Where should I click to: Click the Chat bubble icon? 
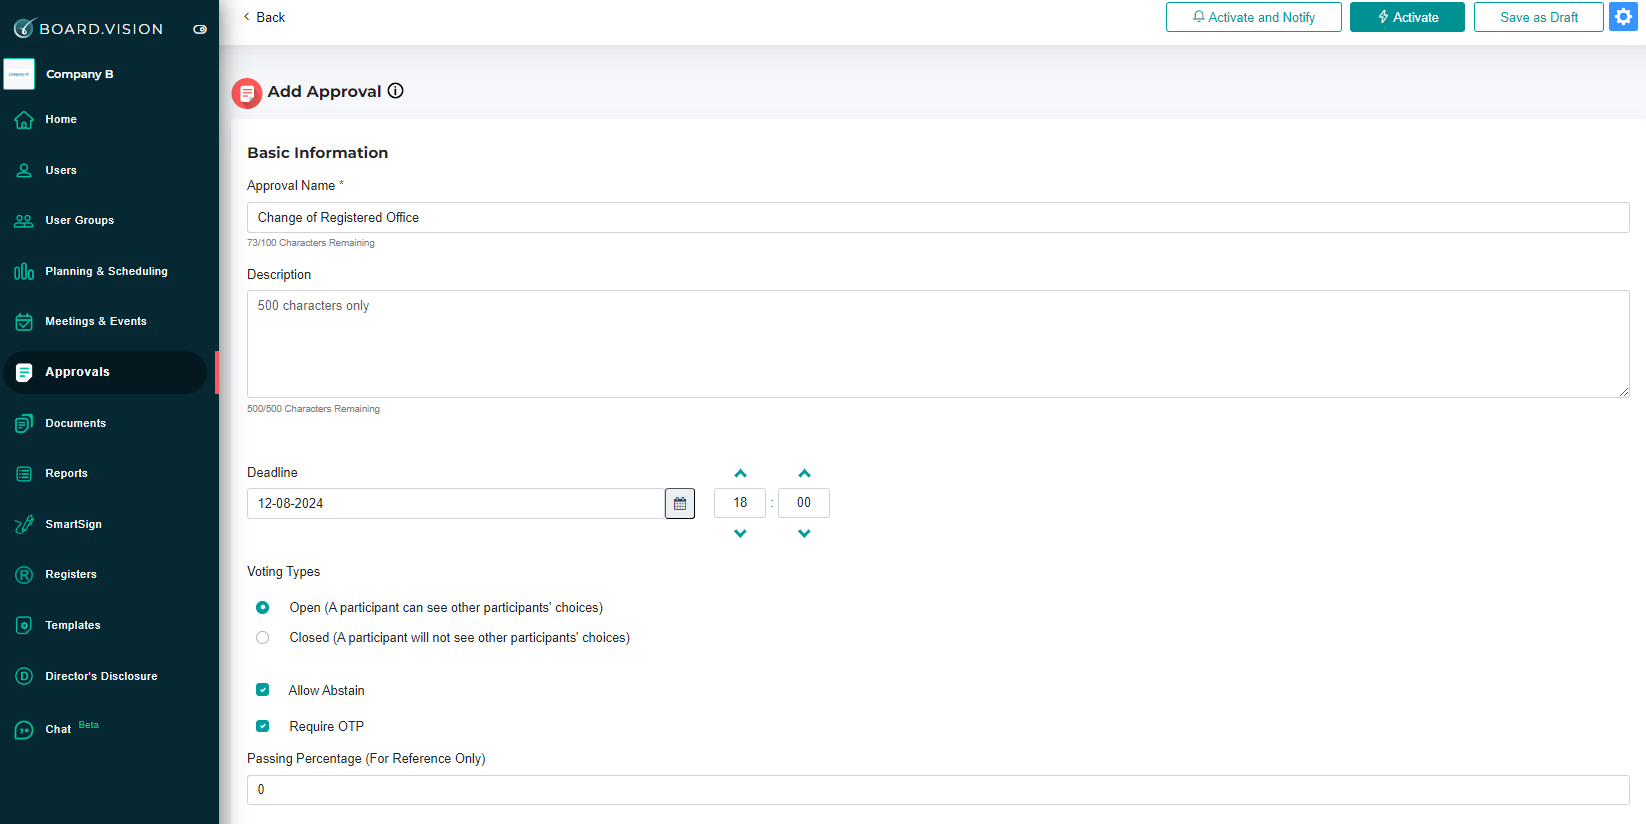point(24,730)
